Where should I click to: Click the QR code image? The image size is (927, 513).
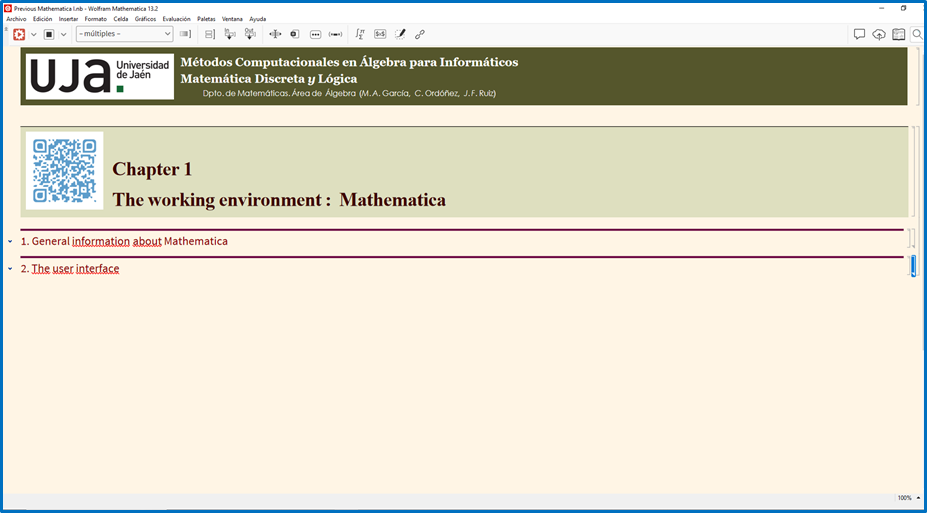pyautogui.click(x=64, y=170)
